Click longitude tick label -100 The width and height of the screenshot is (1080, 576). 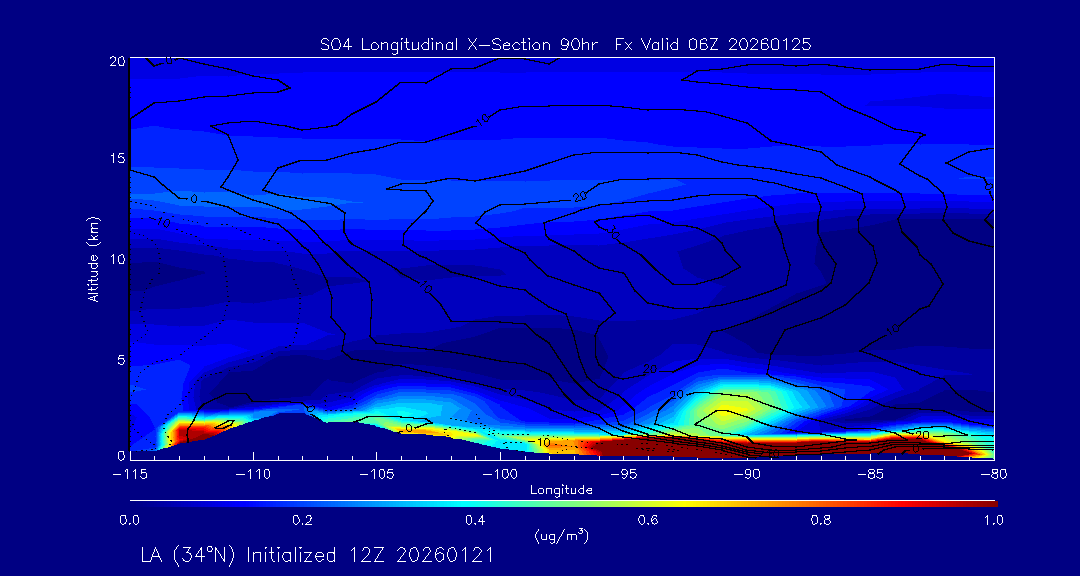coord(499,475)
